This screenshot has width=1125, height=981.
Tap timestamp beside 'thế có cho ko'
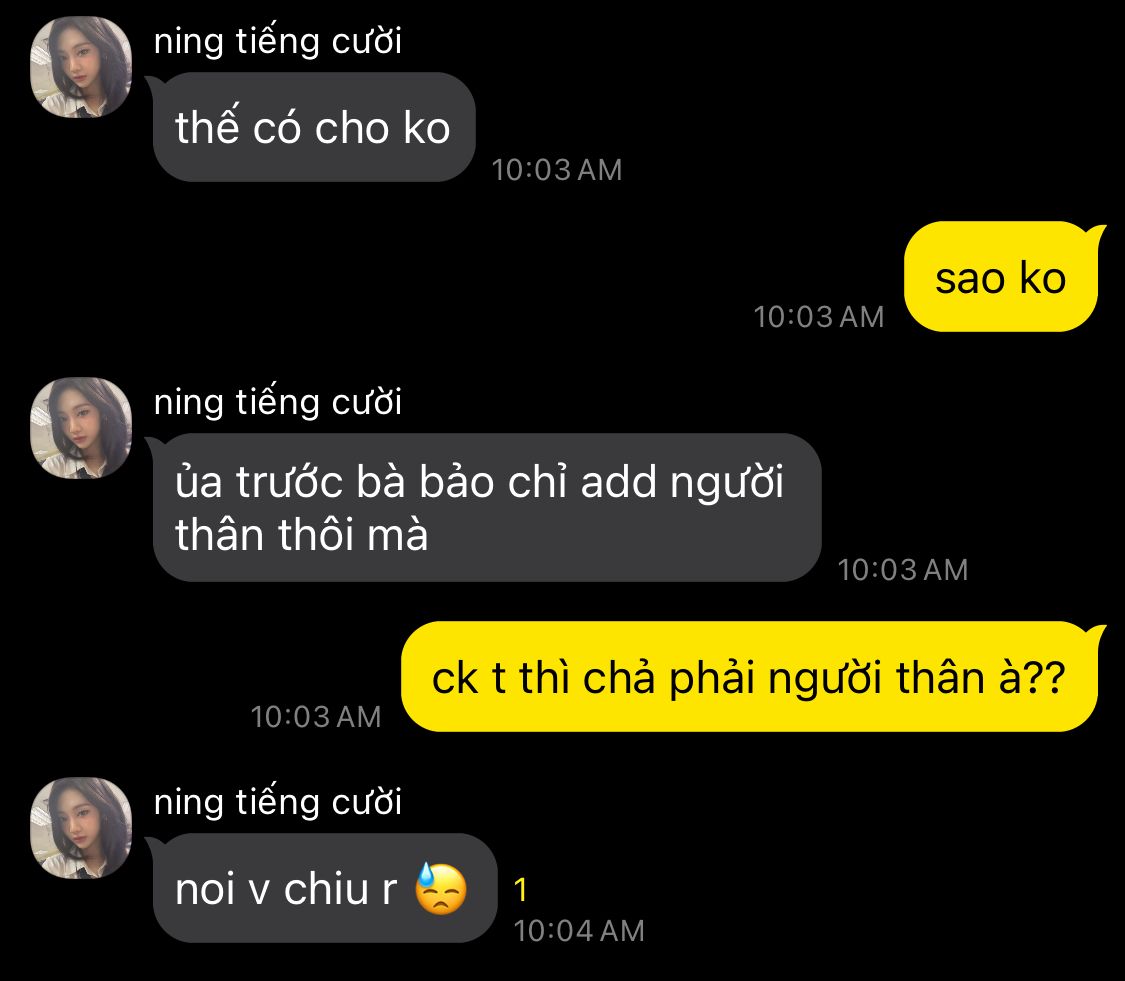(x=557, y=170)
